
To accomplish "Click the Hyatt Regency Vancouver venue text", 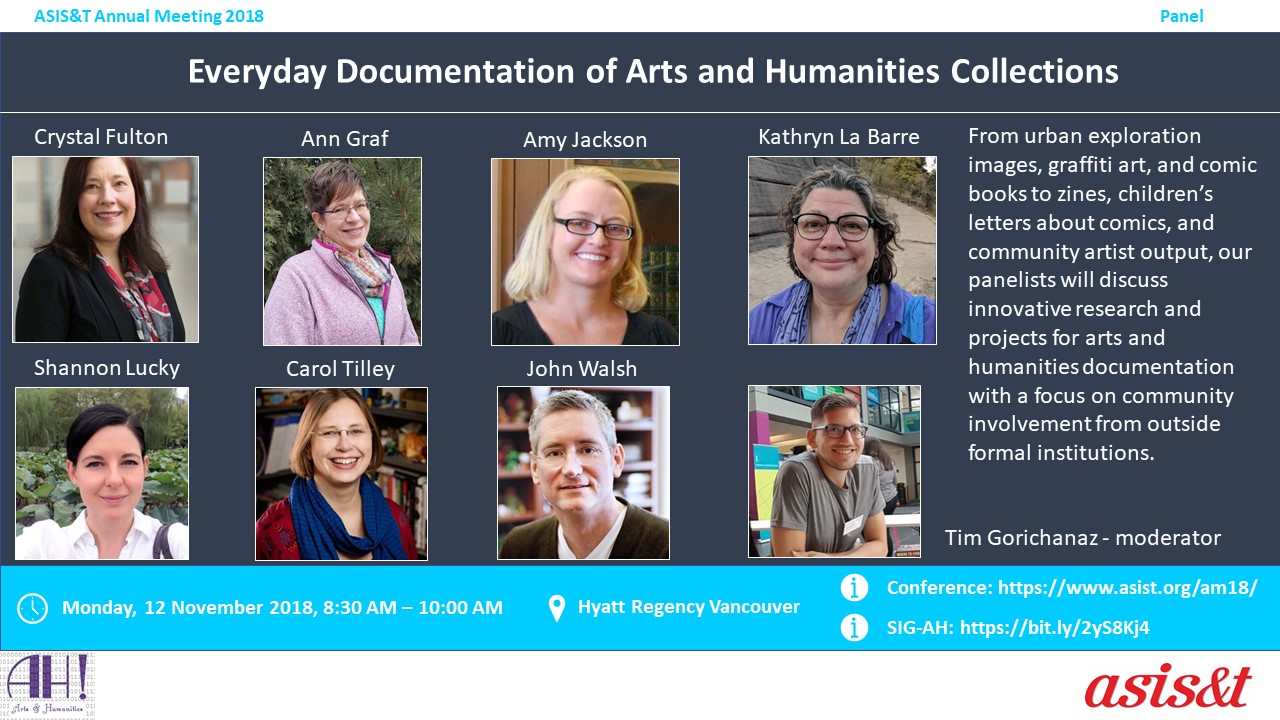I will (x=689, y=607).
